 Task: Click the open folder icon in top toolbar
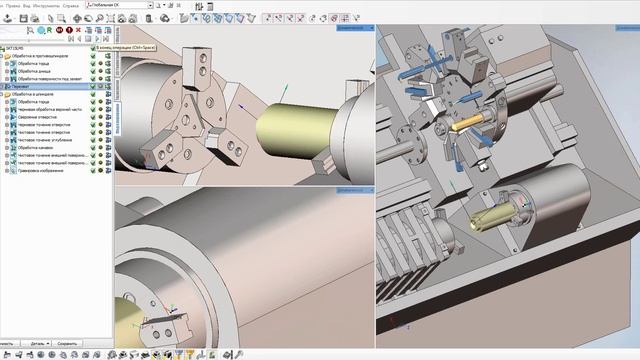(x=184, y=18)
